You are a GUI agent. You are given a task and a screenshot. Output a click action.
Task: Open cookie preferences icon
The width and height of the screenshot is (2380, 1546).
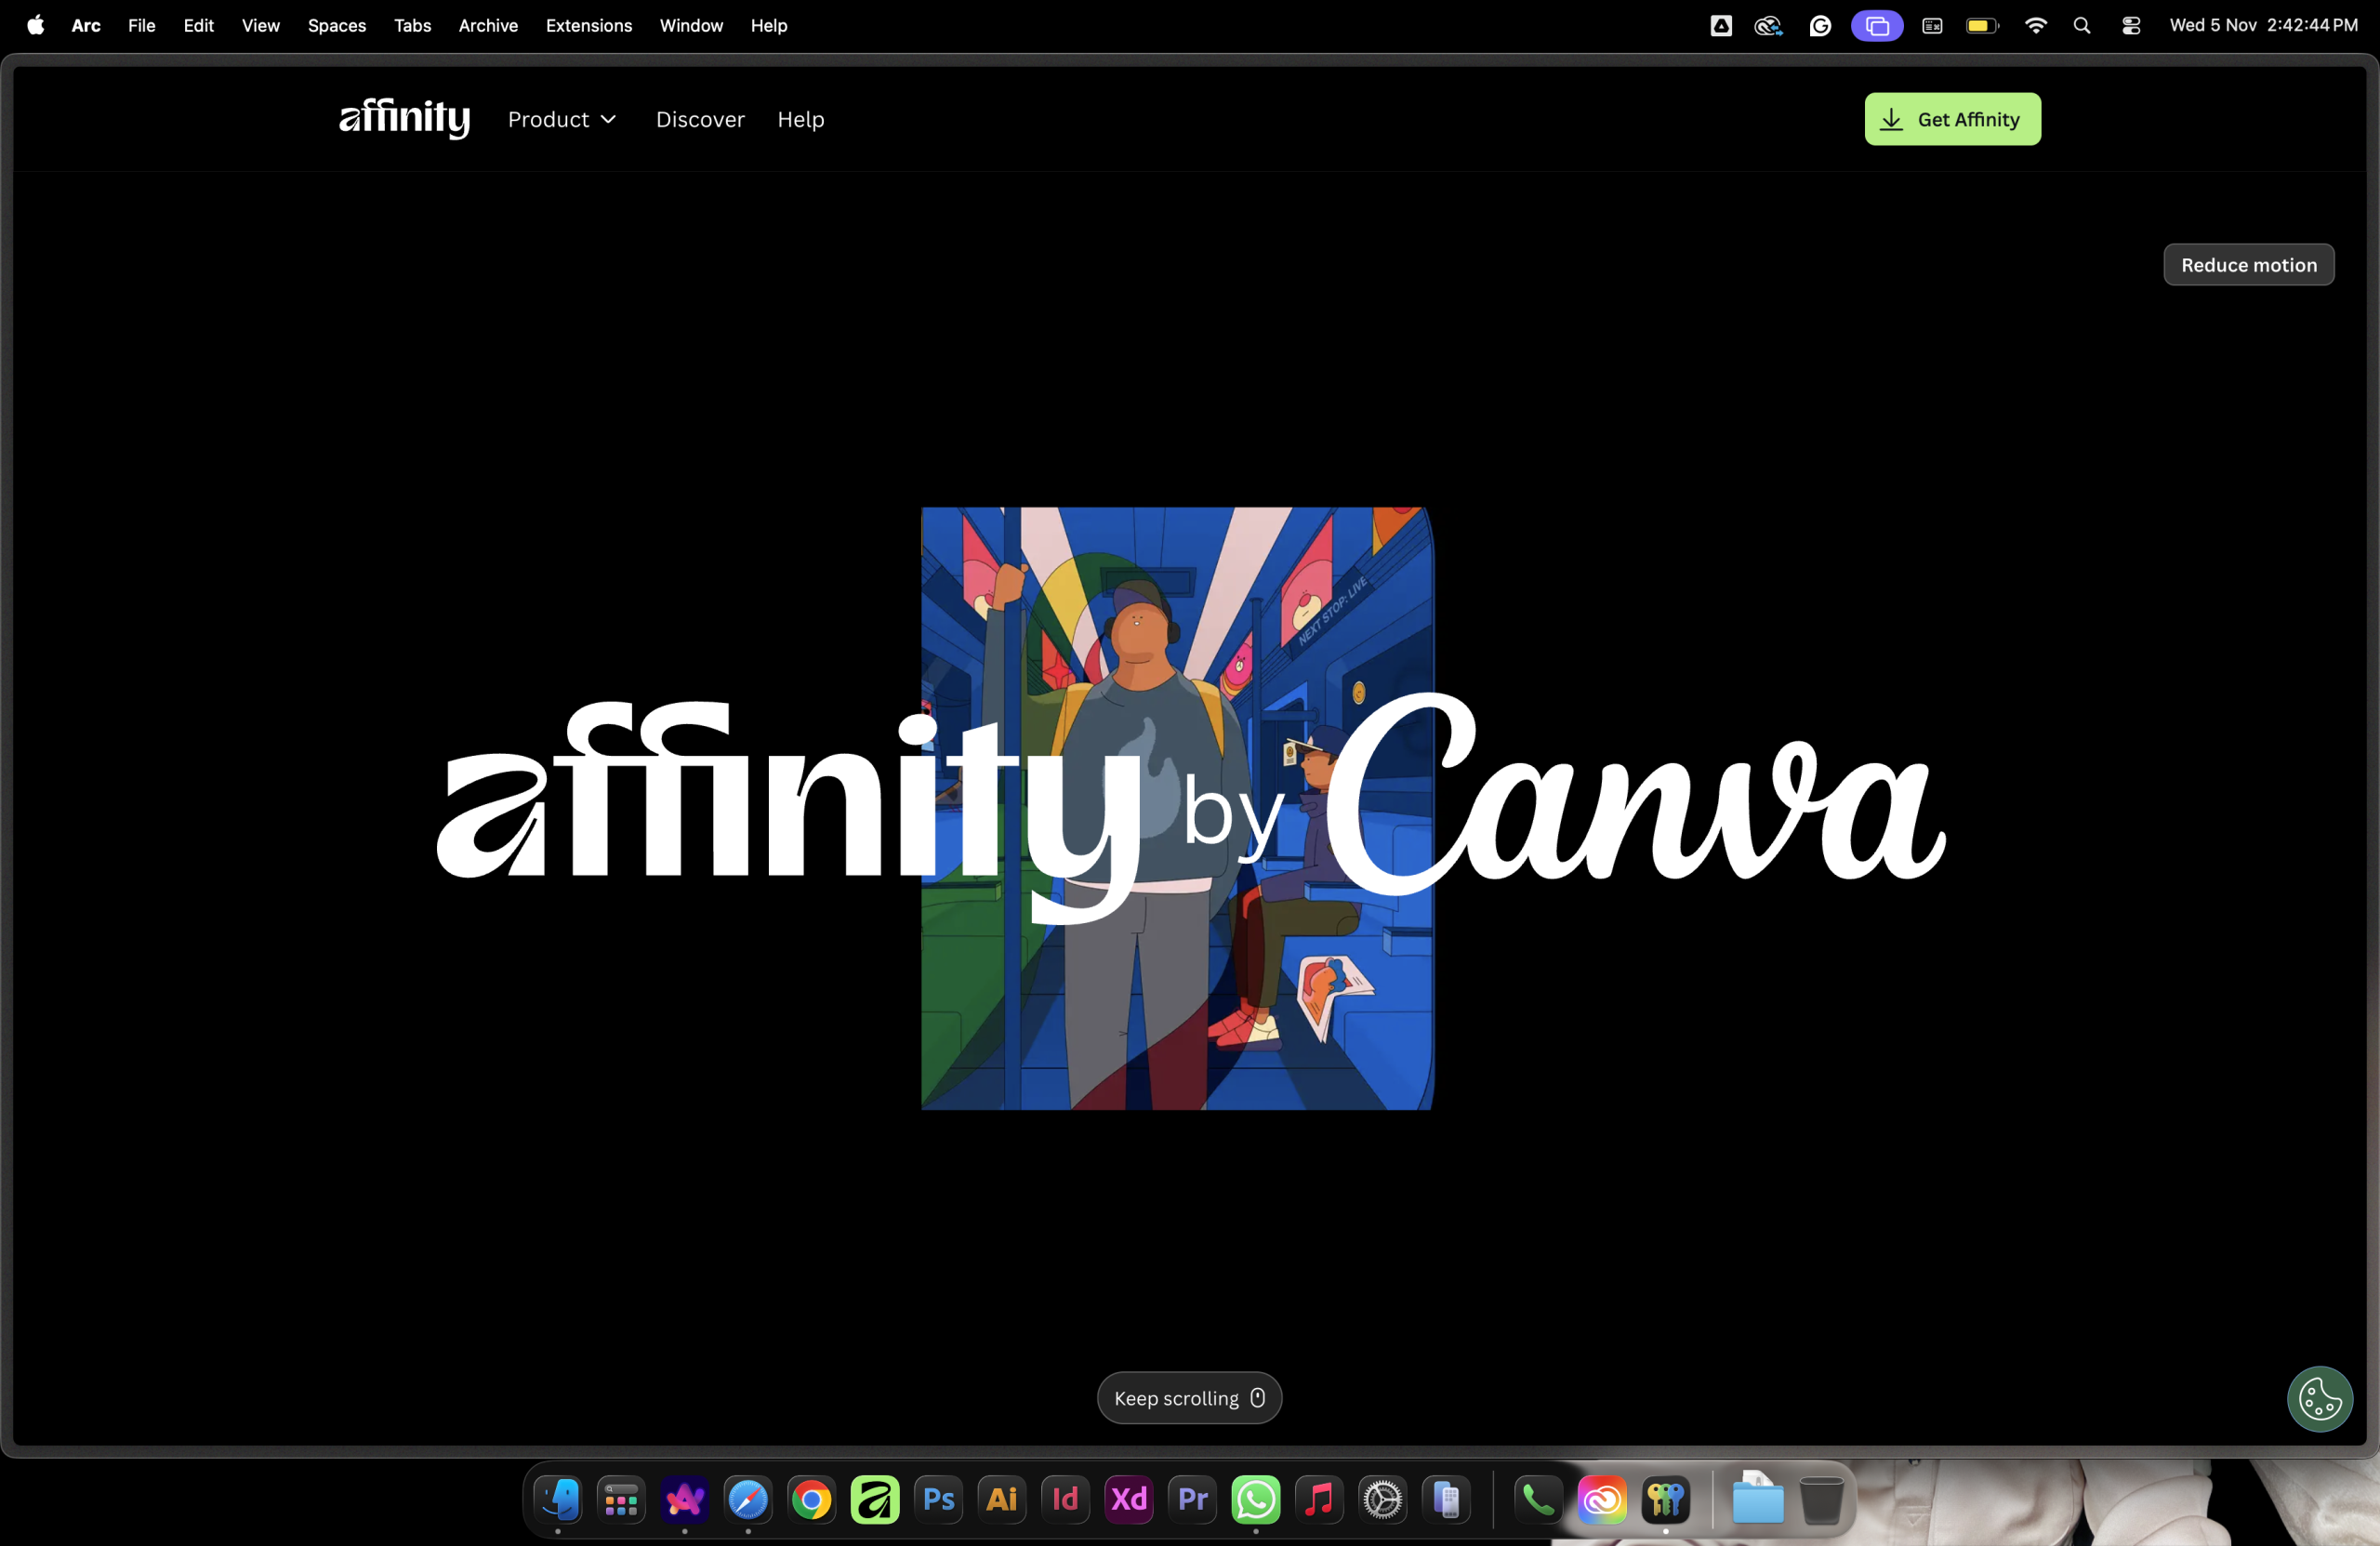tap(2319, 1398)
